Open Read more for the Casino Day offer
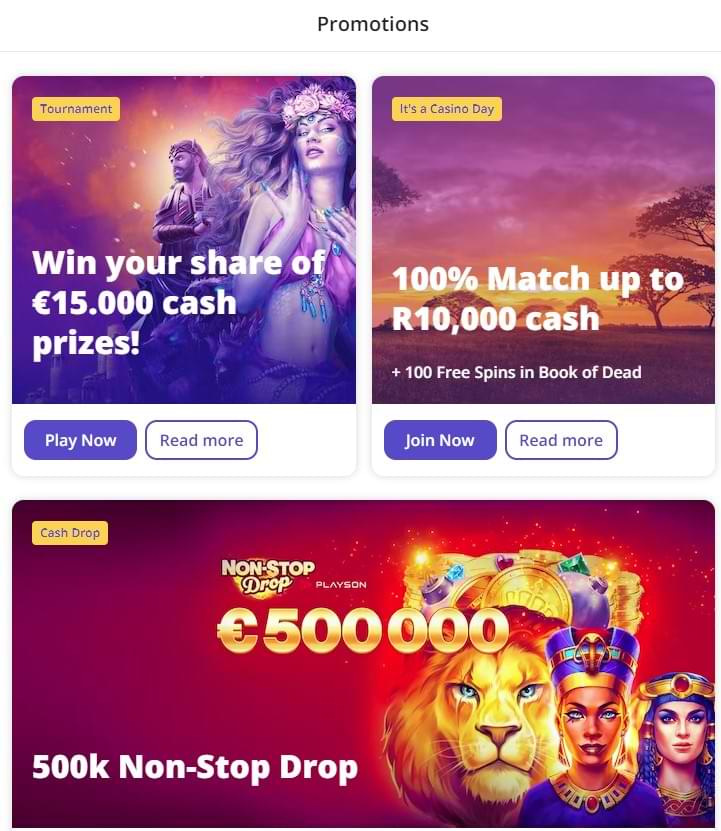Image resolution: width=721 pixels, height=831 pixels. tap(561, 440)
